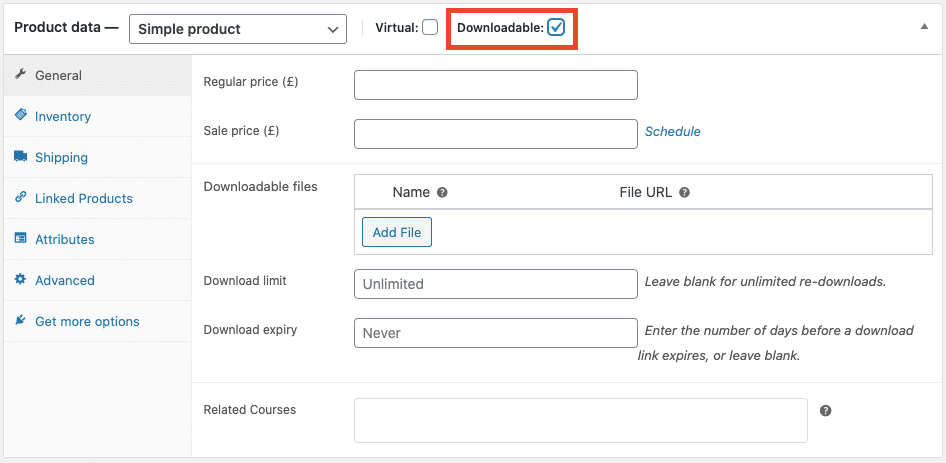Image resolution: width=946 pixels, height=463 pixels.
Task: Collapse the Product data panel arrow
Action: click(x=924, y=27)
